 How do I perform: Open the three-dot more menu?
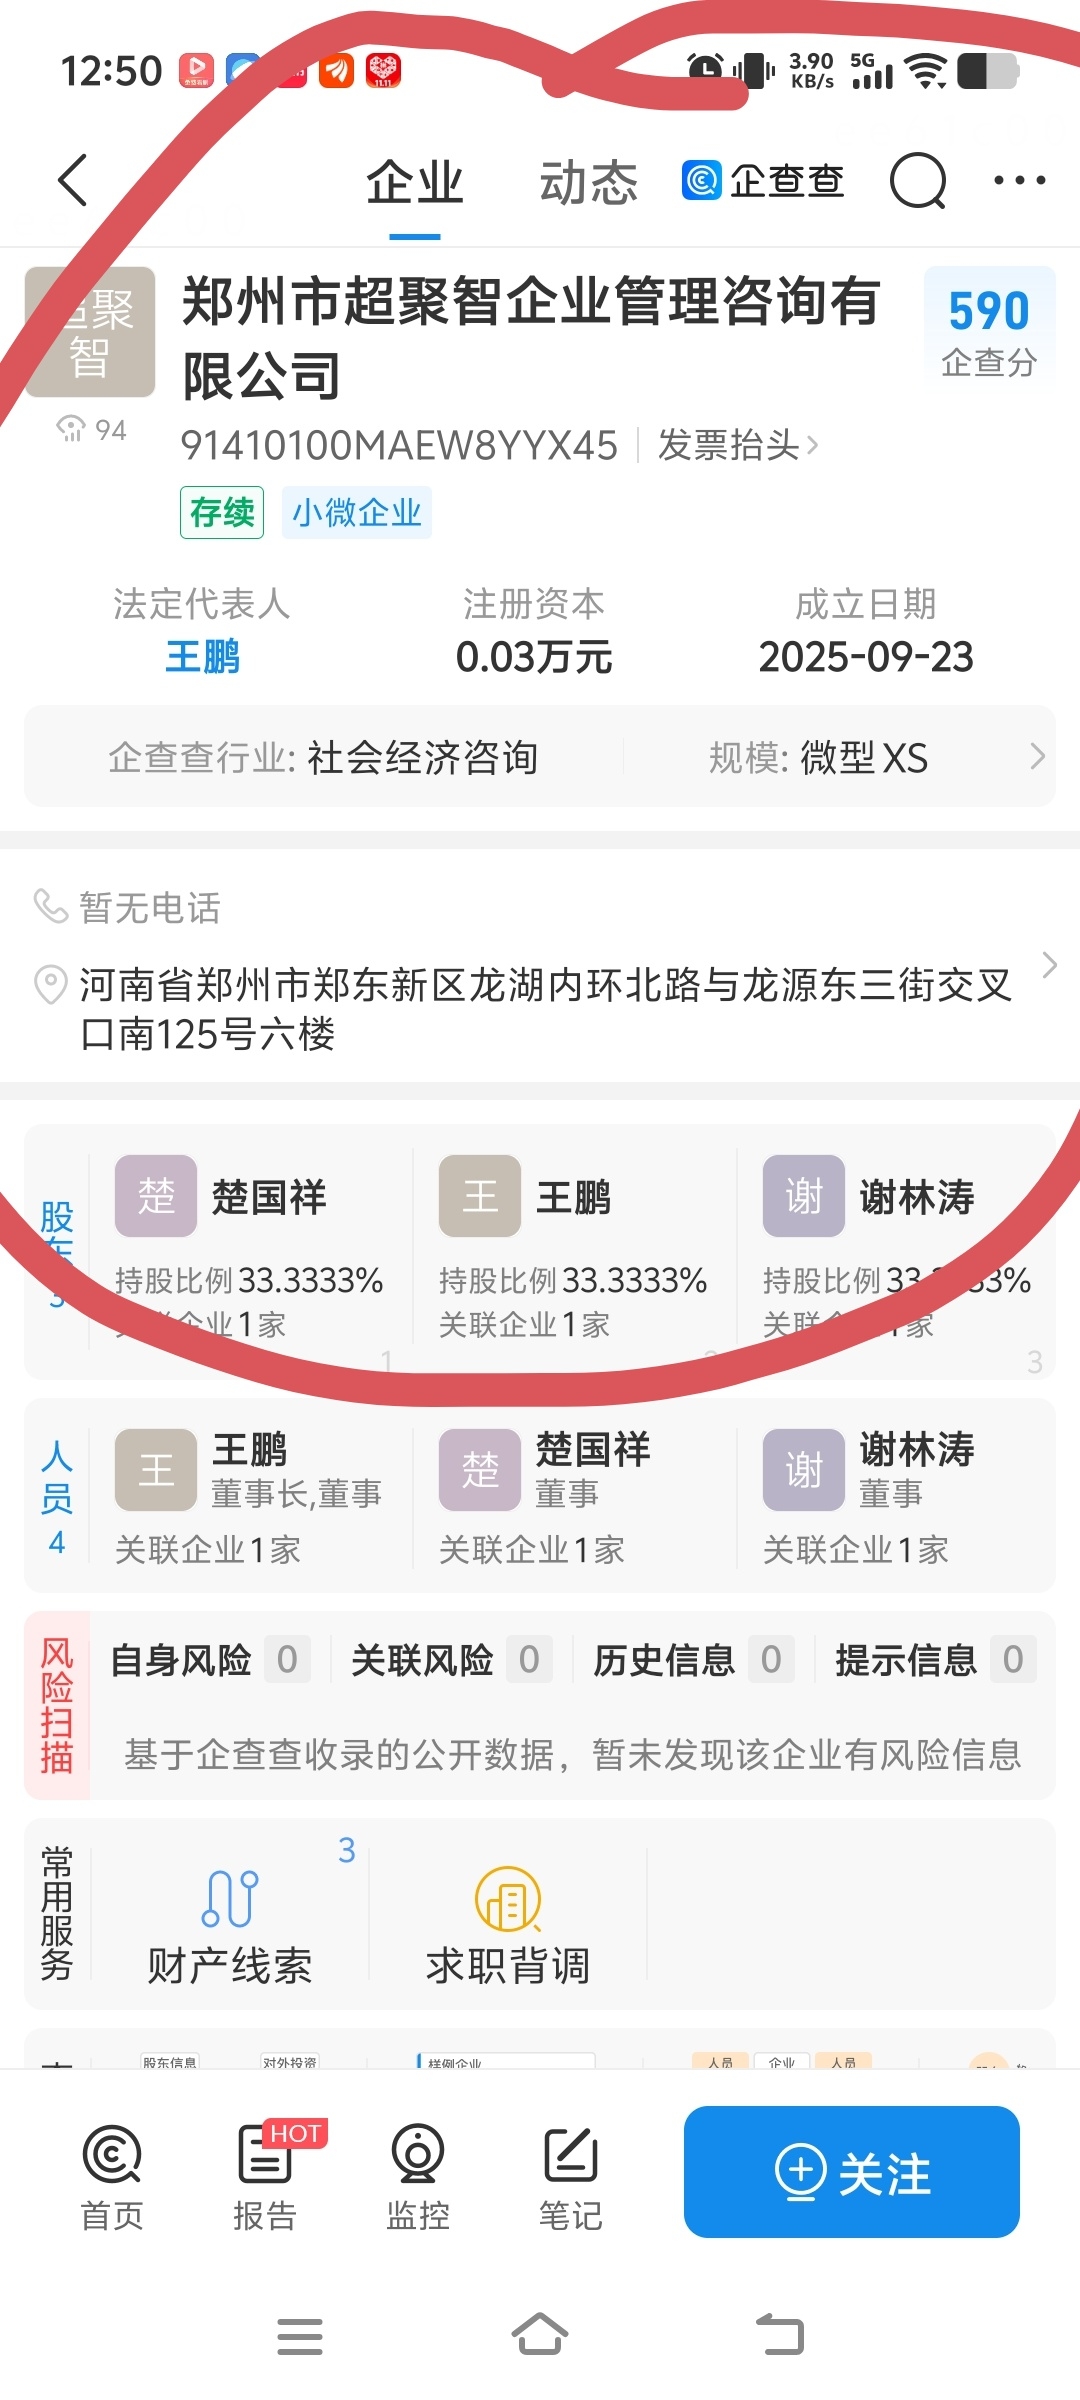coord(1019,181)
